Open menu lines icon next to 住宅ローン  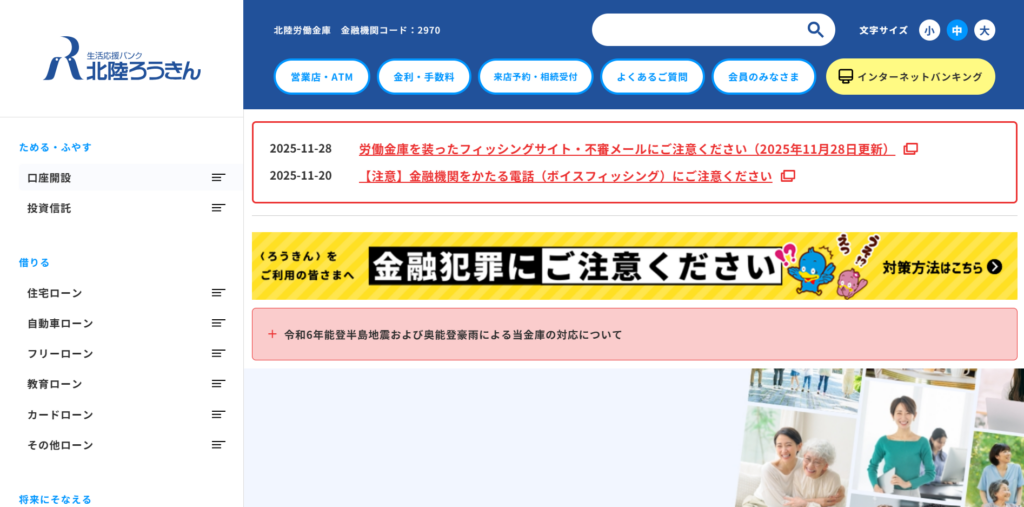tap(218, 293)
